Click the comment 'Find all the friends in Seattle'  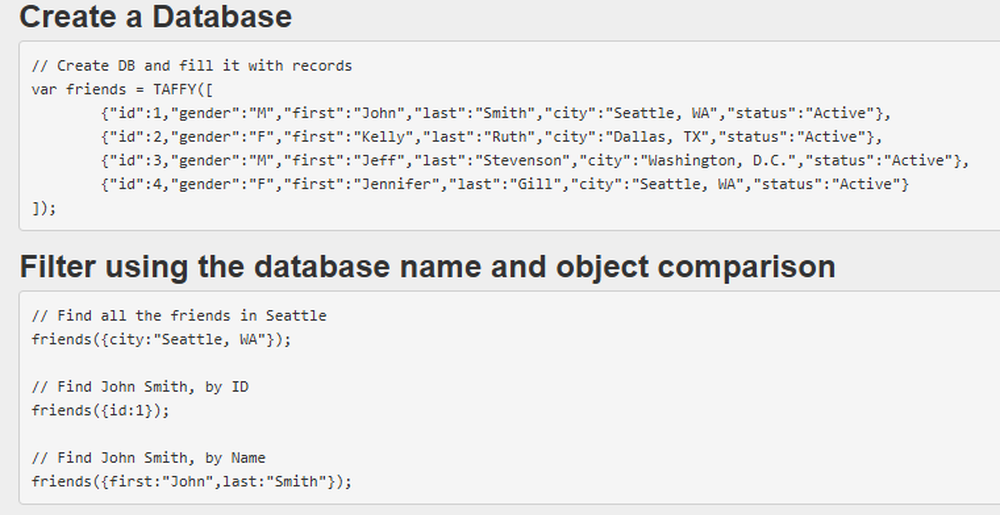[179, 316]
